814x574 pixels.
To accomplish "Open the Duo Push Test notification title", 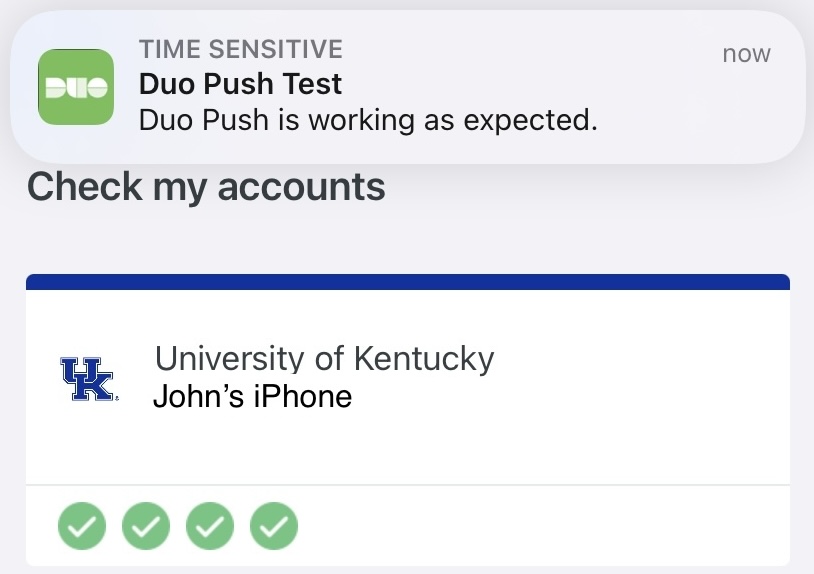I will tap(240, 84).
